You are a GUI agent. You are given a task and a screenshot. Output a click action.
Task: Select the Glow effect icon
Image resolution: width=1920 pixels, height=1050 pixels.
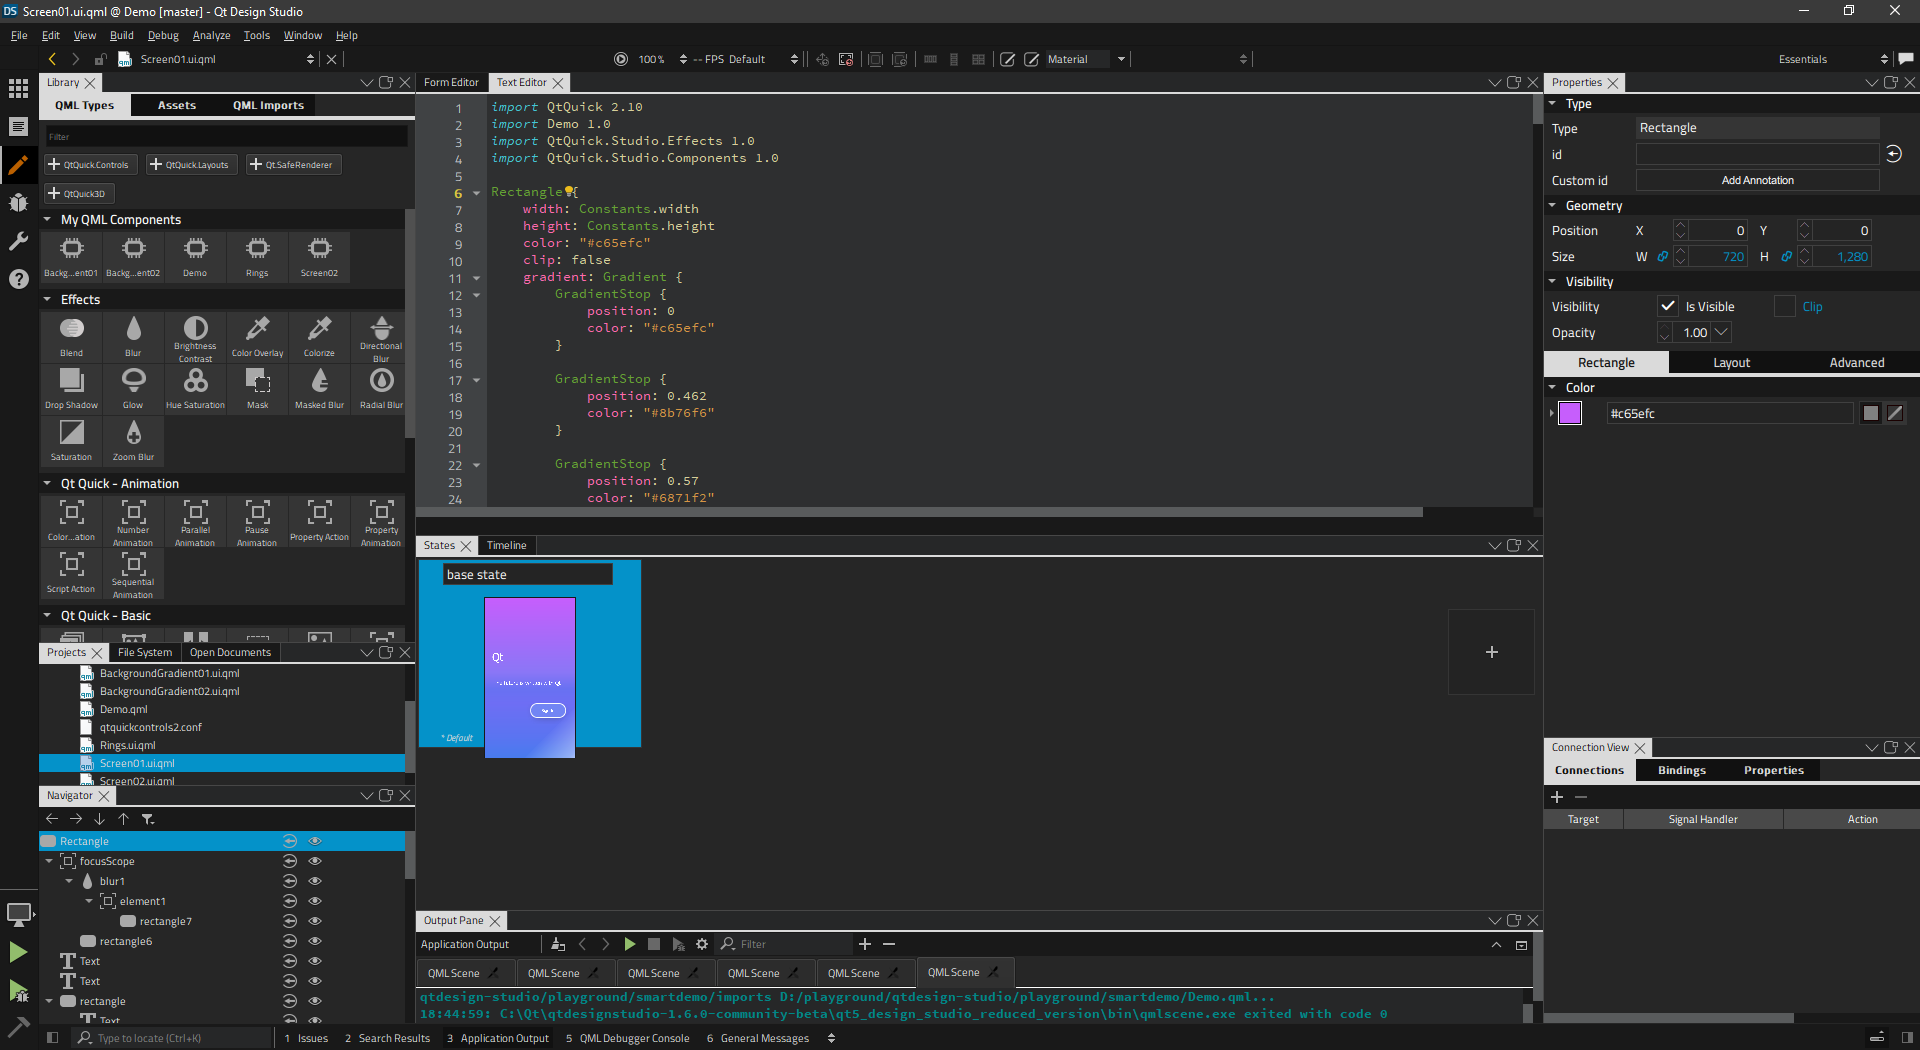coord(133,386)
